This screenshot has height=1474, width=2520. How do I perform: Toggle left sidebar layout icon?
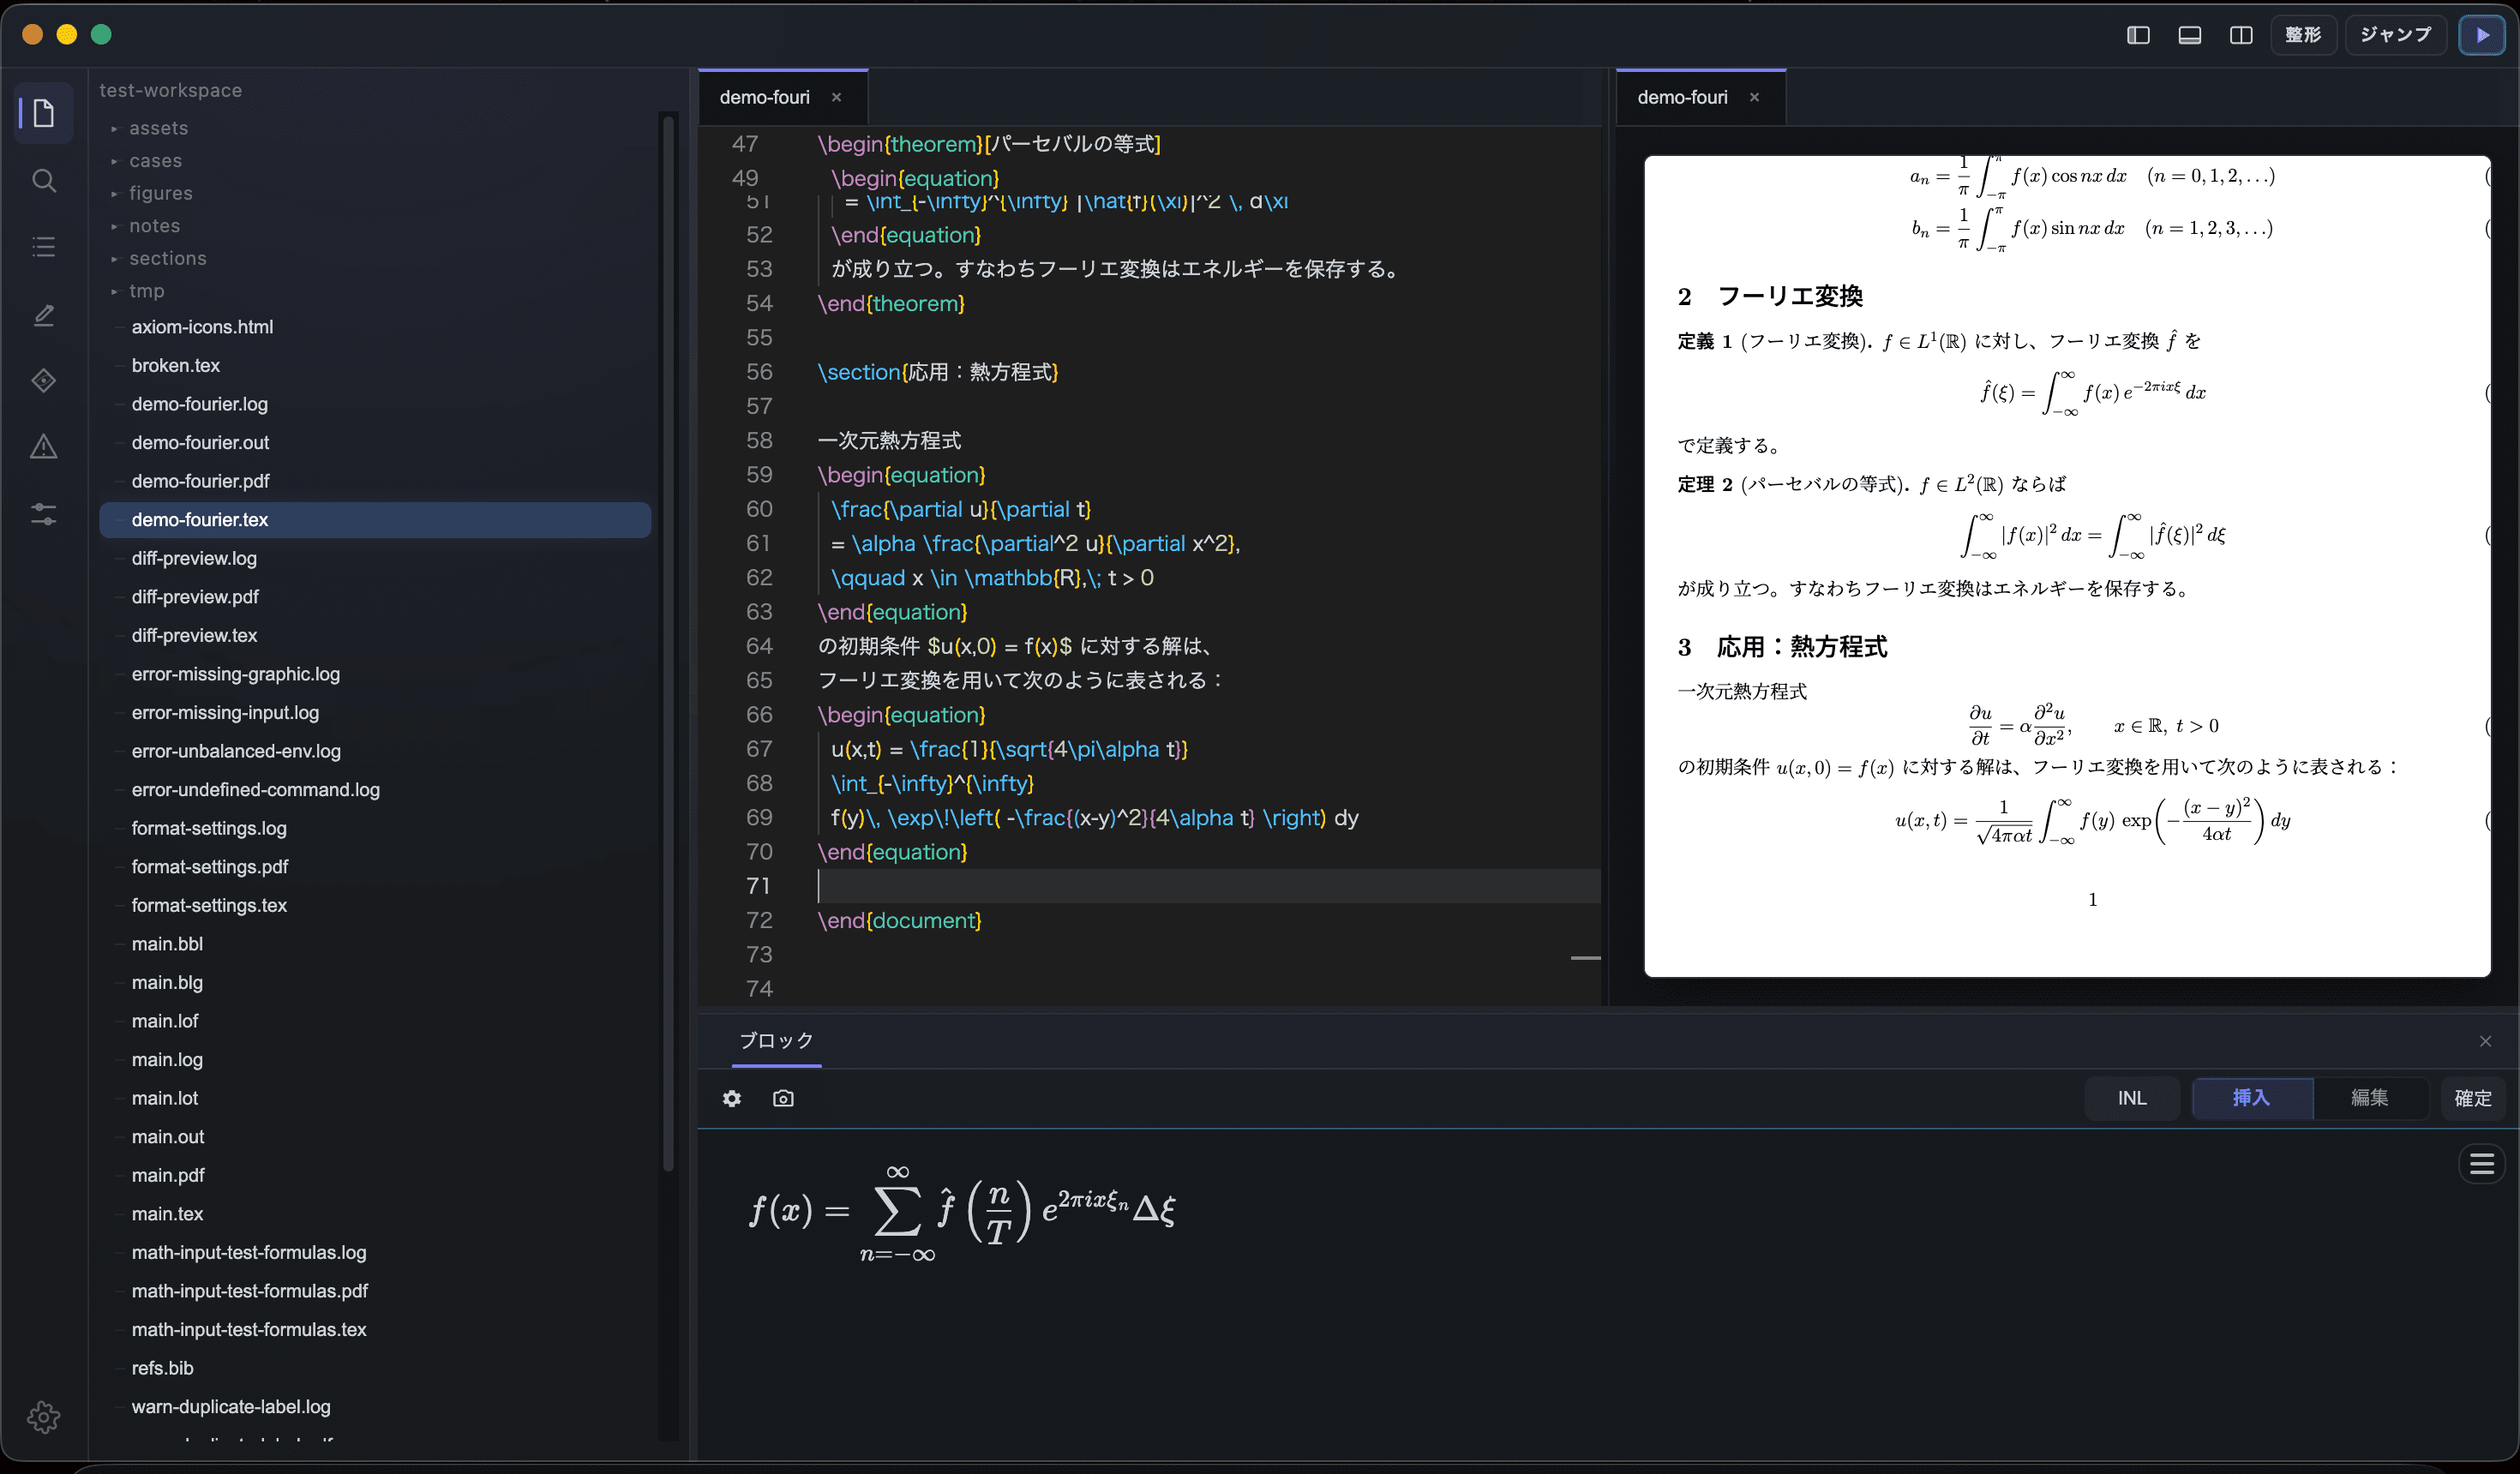click(x=2138, y=35)
